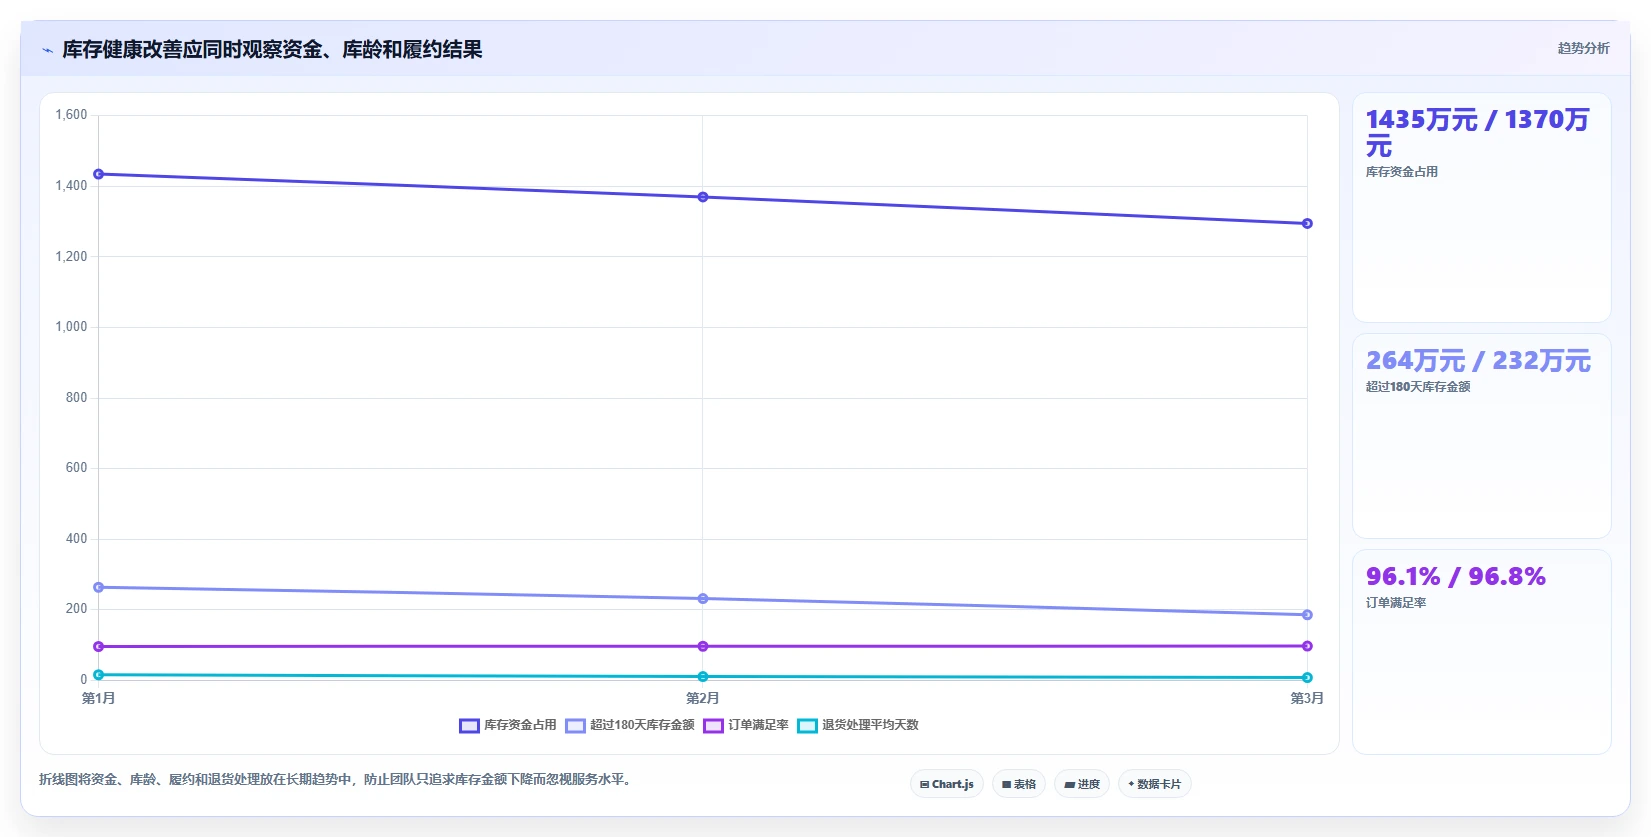Click the 订单满足率 card caption
This screenshot has height=837, width=1651.
coord(1396,603)
